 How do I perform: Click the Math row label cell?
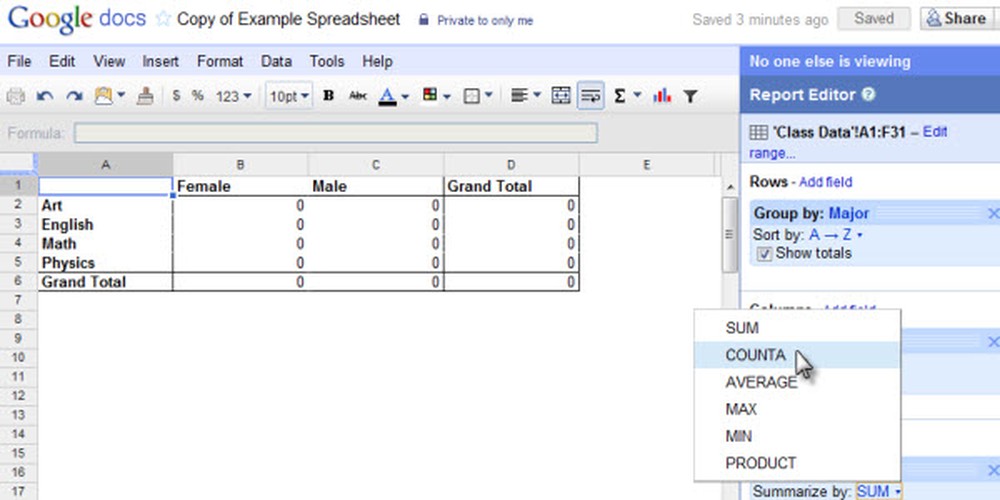coord(105,244)
